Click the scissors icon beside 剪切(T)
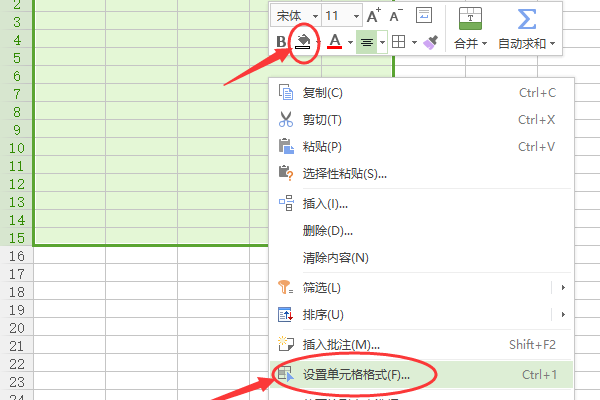The height and width of the screenshot is (400, 600). click(x=286, y=119)
